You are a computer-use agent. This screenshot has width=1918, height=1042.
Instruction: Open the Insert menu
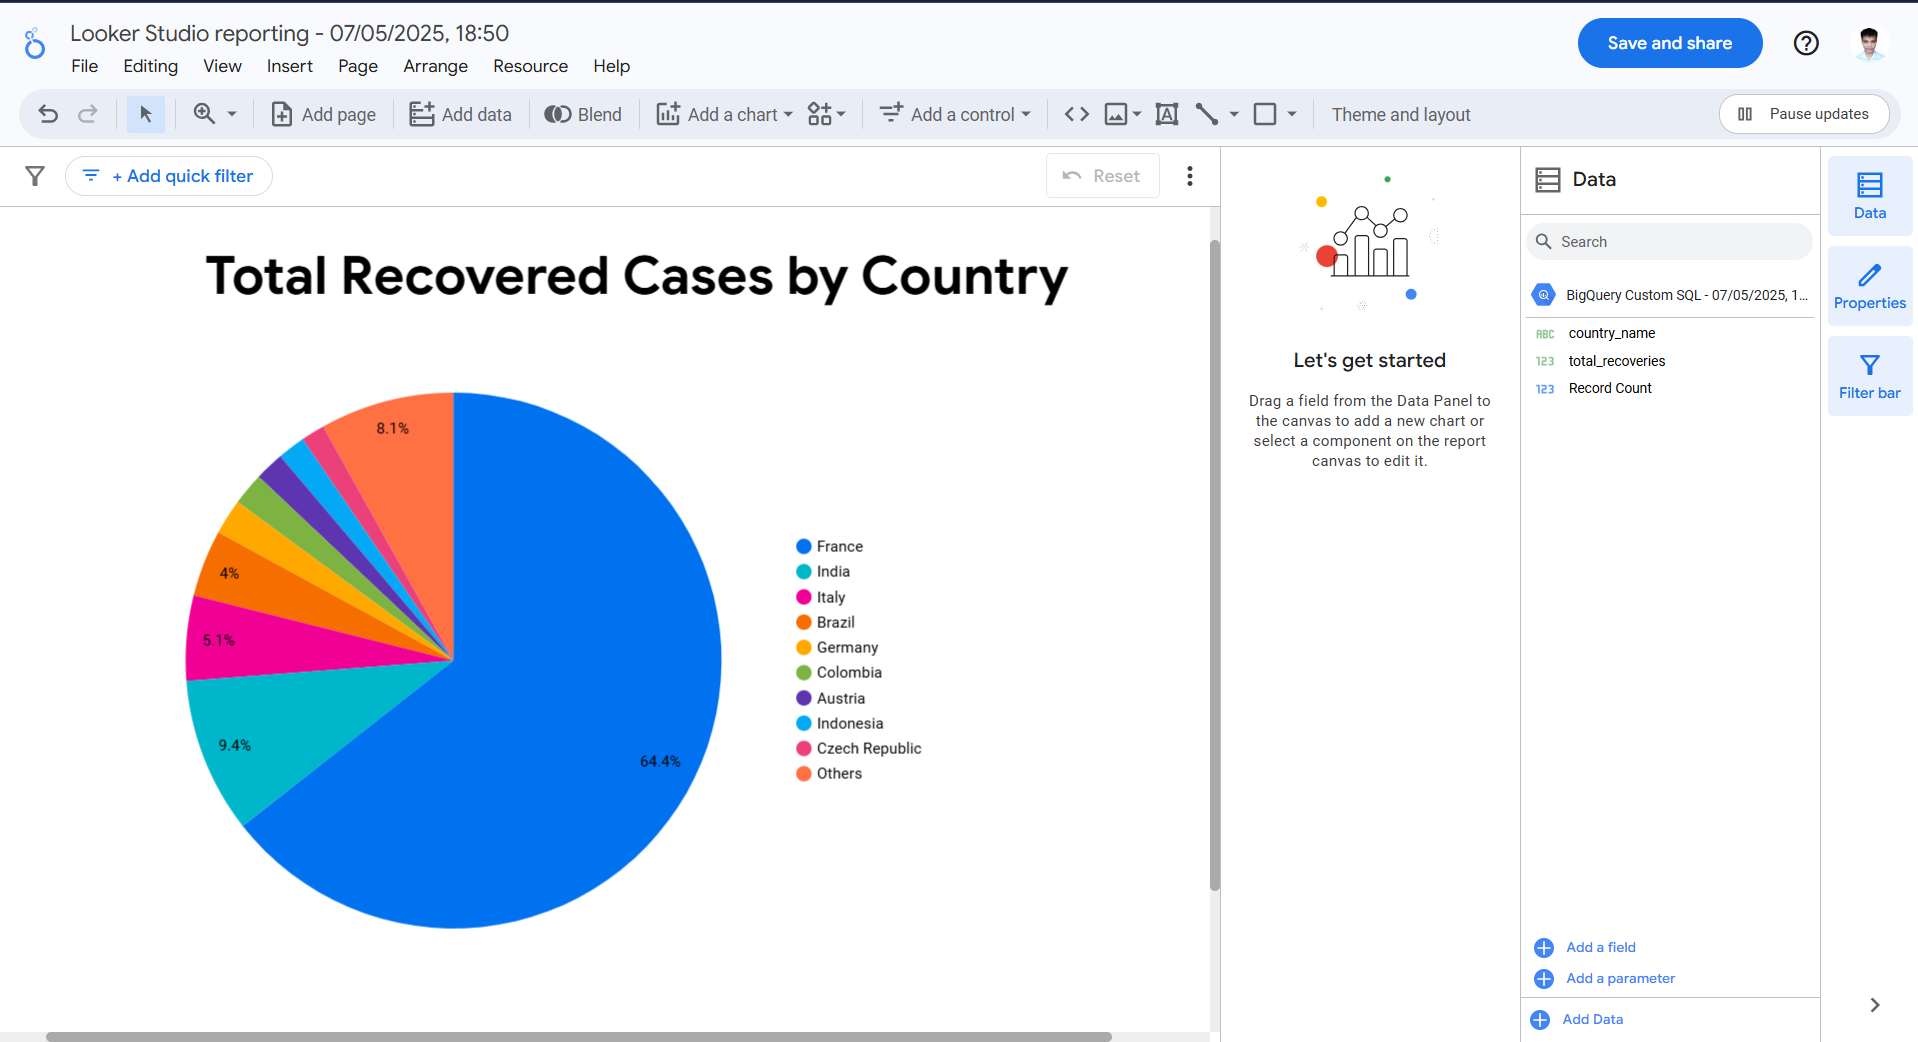(289, 66)
